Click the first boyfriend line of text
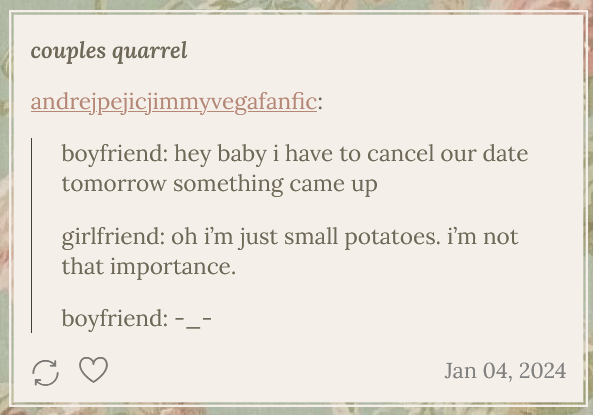This screenshot has width=593, height=415. 295,168
